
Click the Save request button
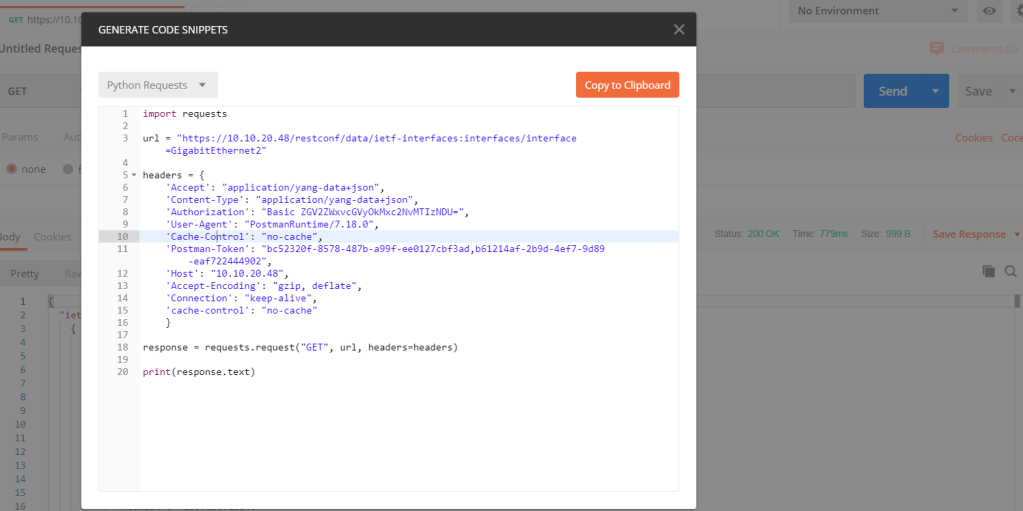tap(978, 91)
